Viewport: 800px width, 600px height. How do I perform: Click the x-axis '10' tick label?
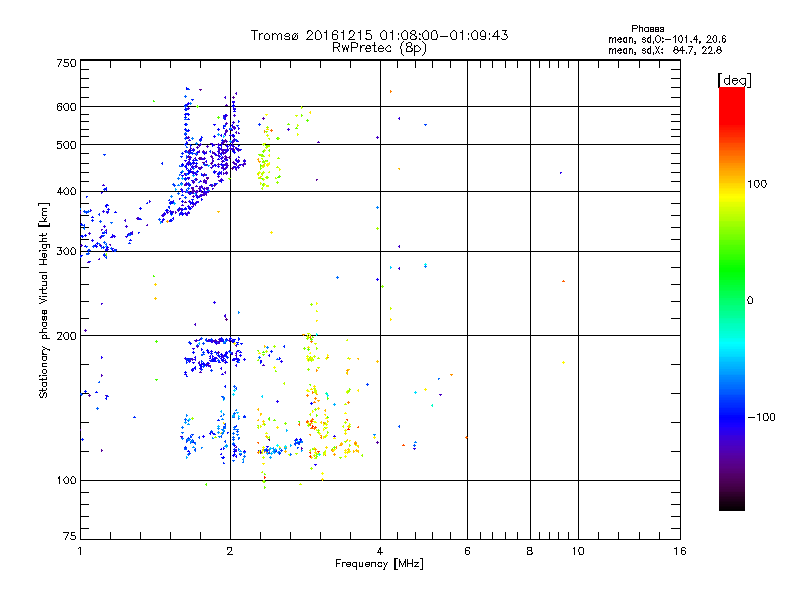point(578,551)
